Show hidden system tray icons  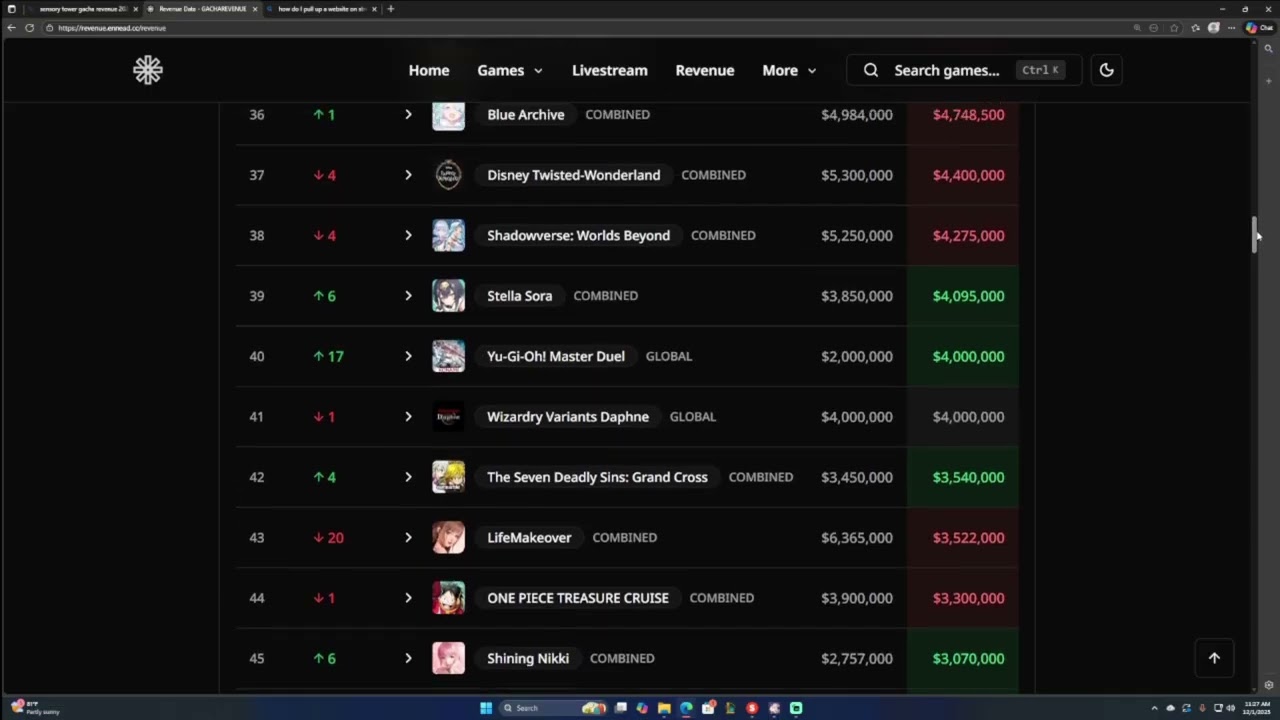pos(1154,708)
